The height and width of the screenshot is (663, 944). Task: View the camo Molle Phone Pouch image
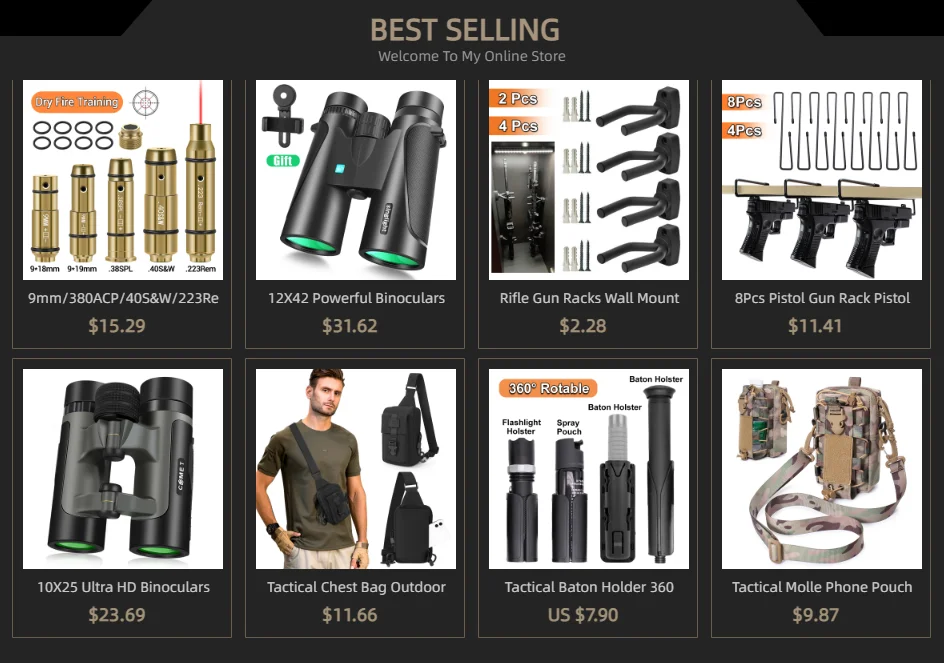tap(822, 469)
